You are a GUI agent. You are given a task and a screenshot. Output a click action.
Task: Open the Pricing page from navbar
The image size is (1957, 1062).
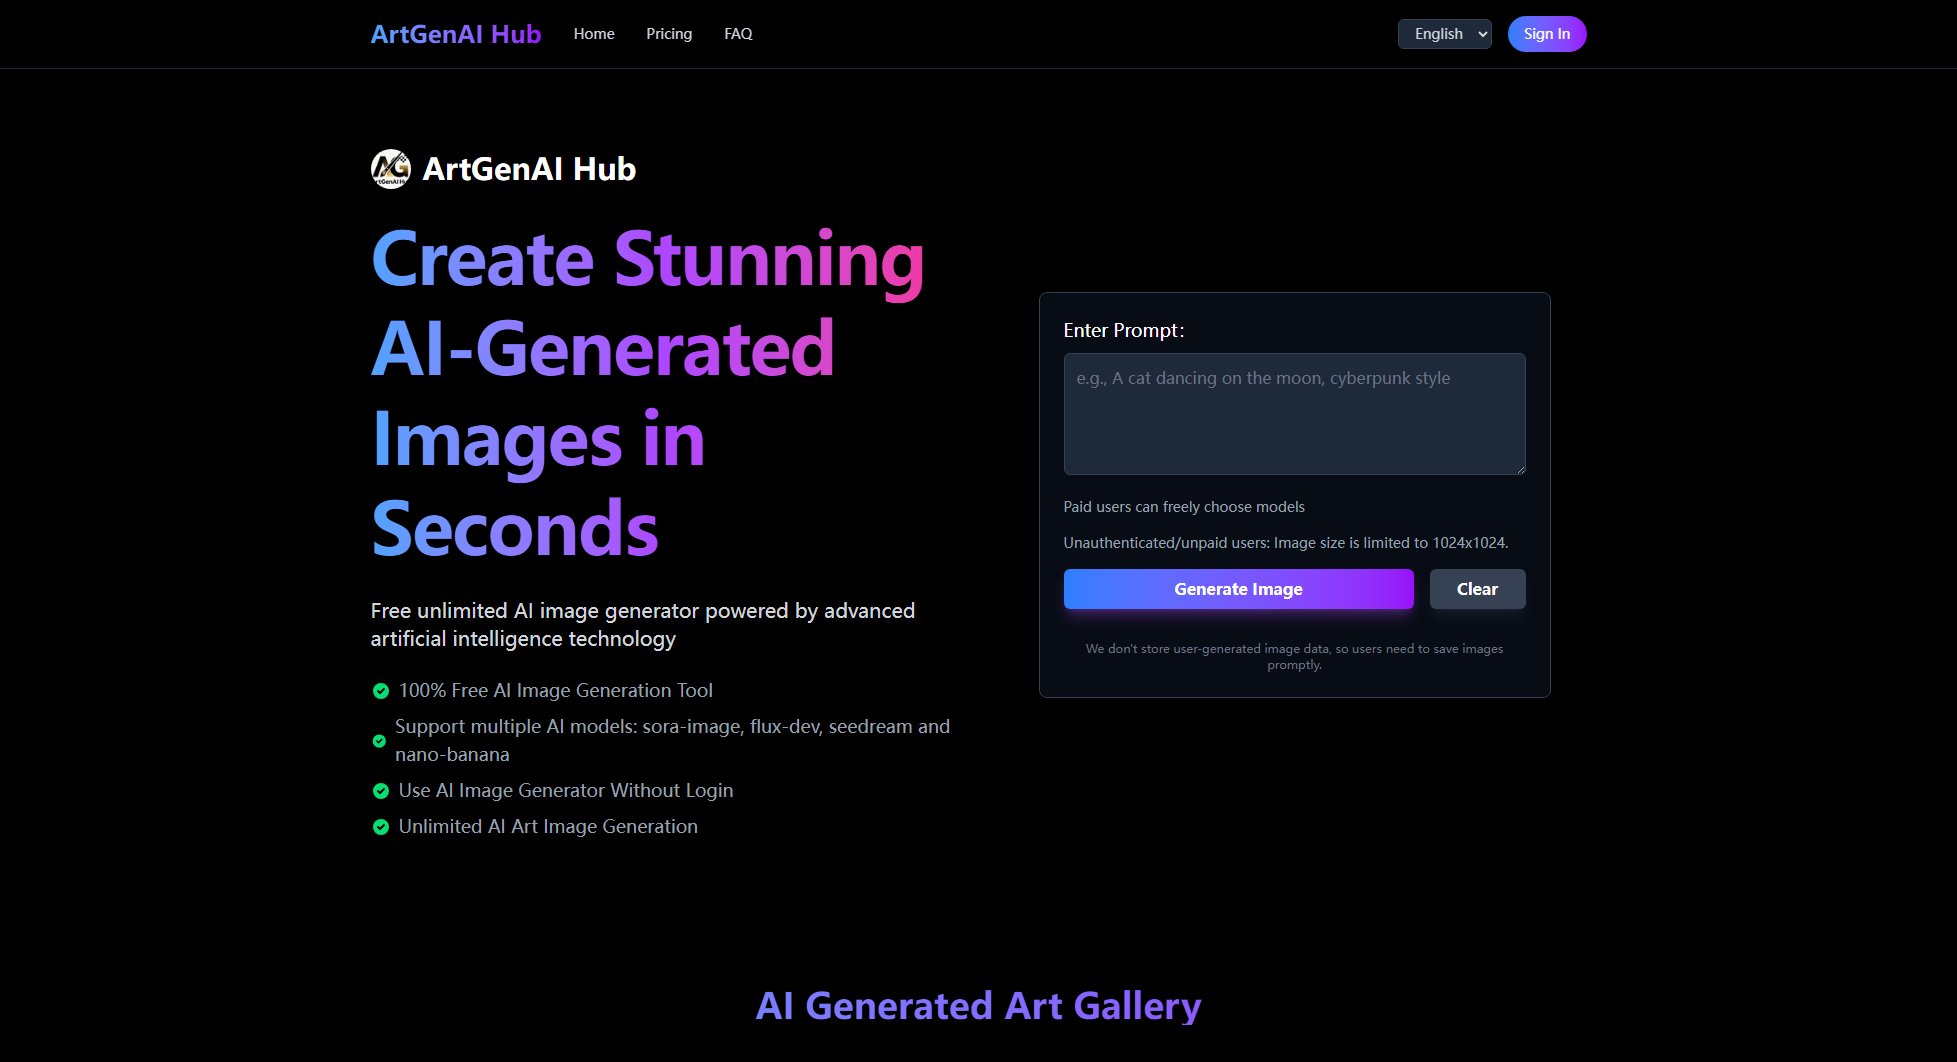tap(669, 34)
